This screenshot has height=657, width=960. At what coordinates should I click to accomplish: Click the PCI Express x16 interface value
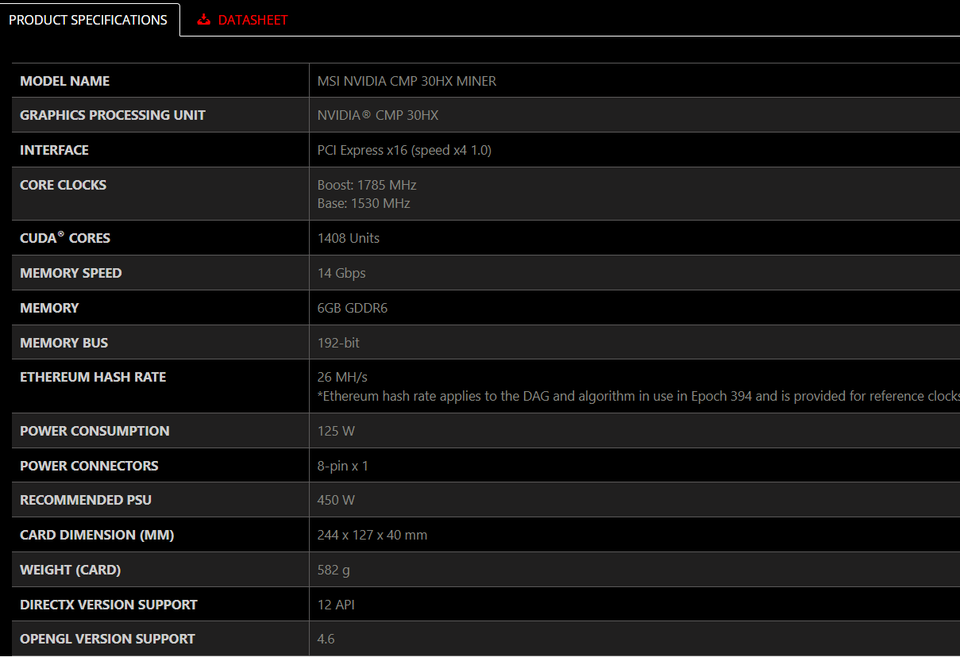click(404, 150)
